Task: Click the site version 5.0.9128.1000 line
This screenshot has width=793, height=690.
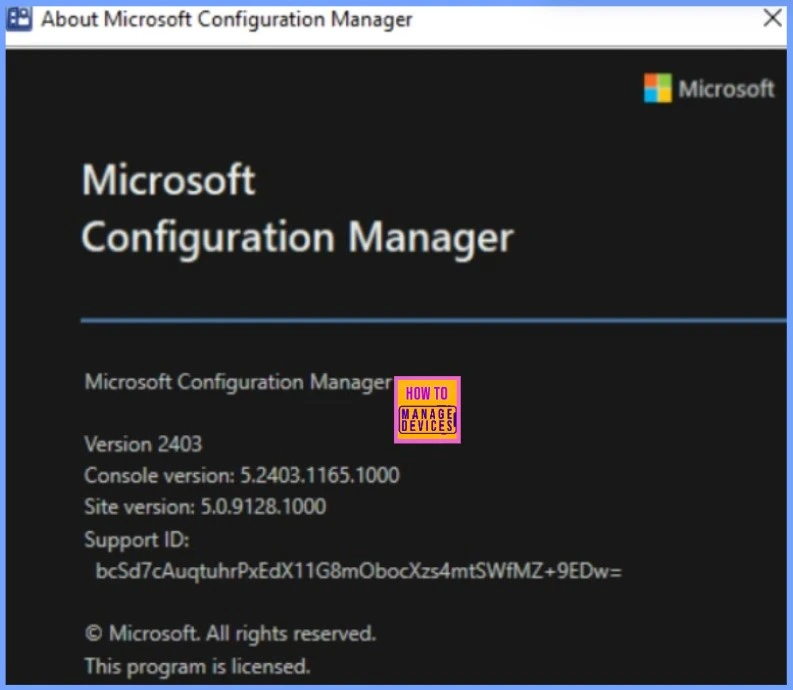Action: point(205,506)
